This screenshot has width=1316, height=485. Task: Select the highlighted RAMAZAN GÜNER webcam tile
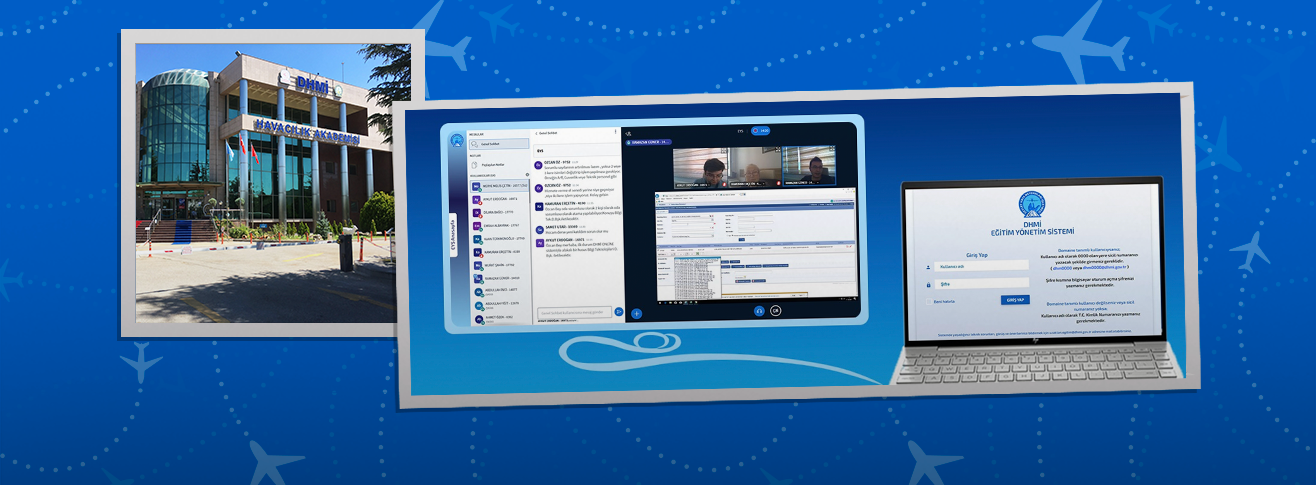808,167
